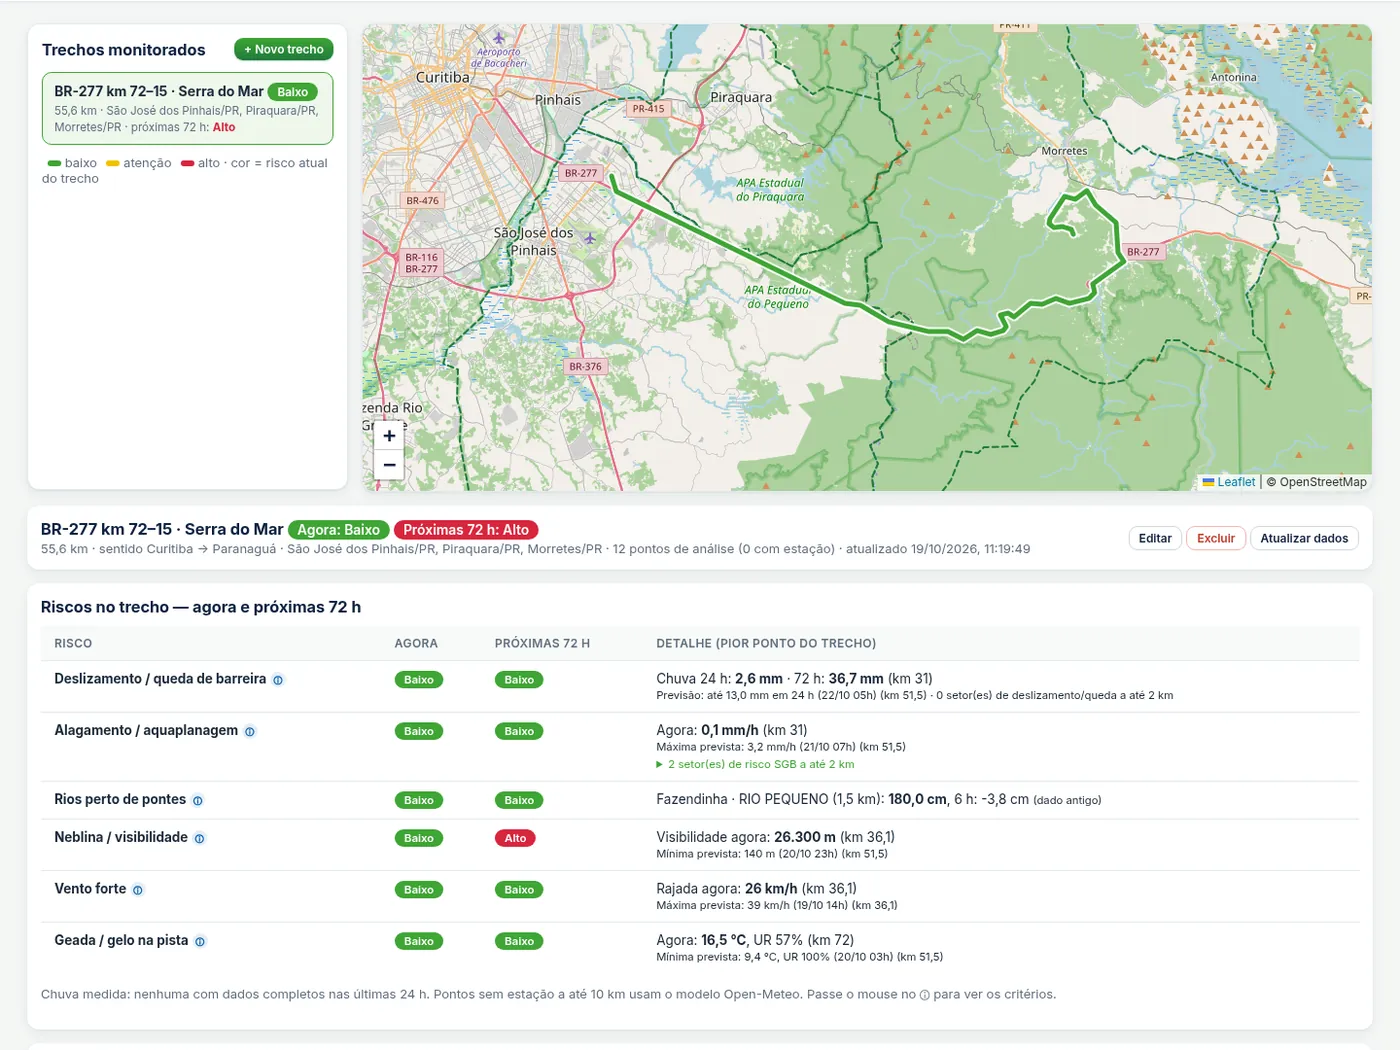The width and height of the screenshot is (1400, 1050).
Task: Zoom in on the map
Action: (x=389, y=436)
